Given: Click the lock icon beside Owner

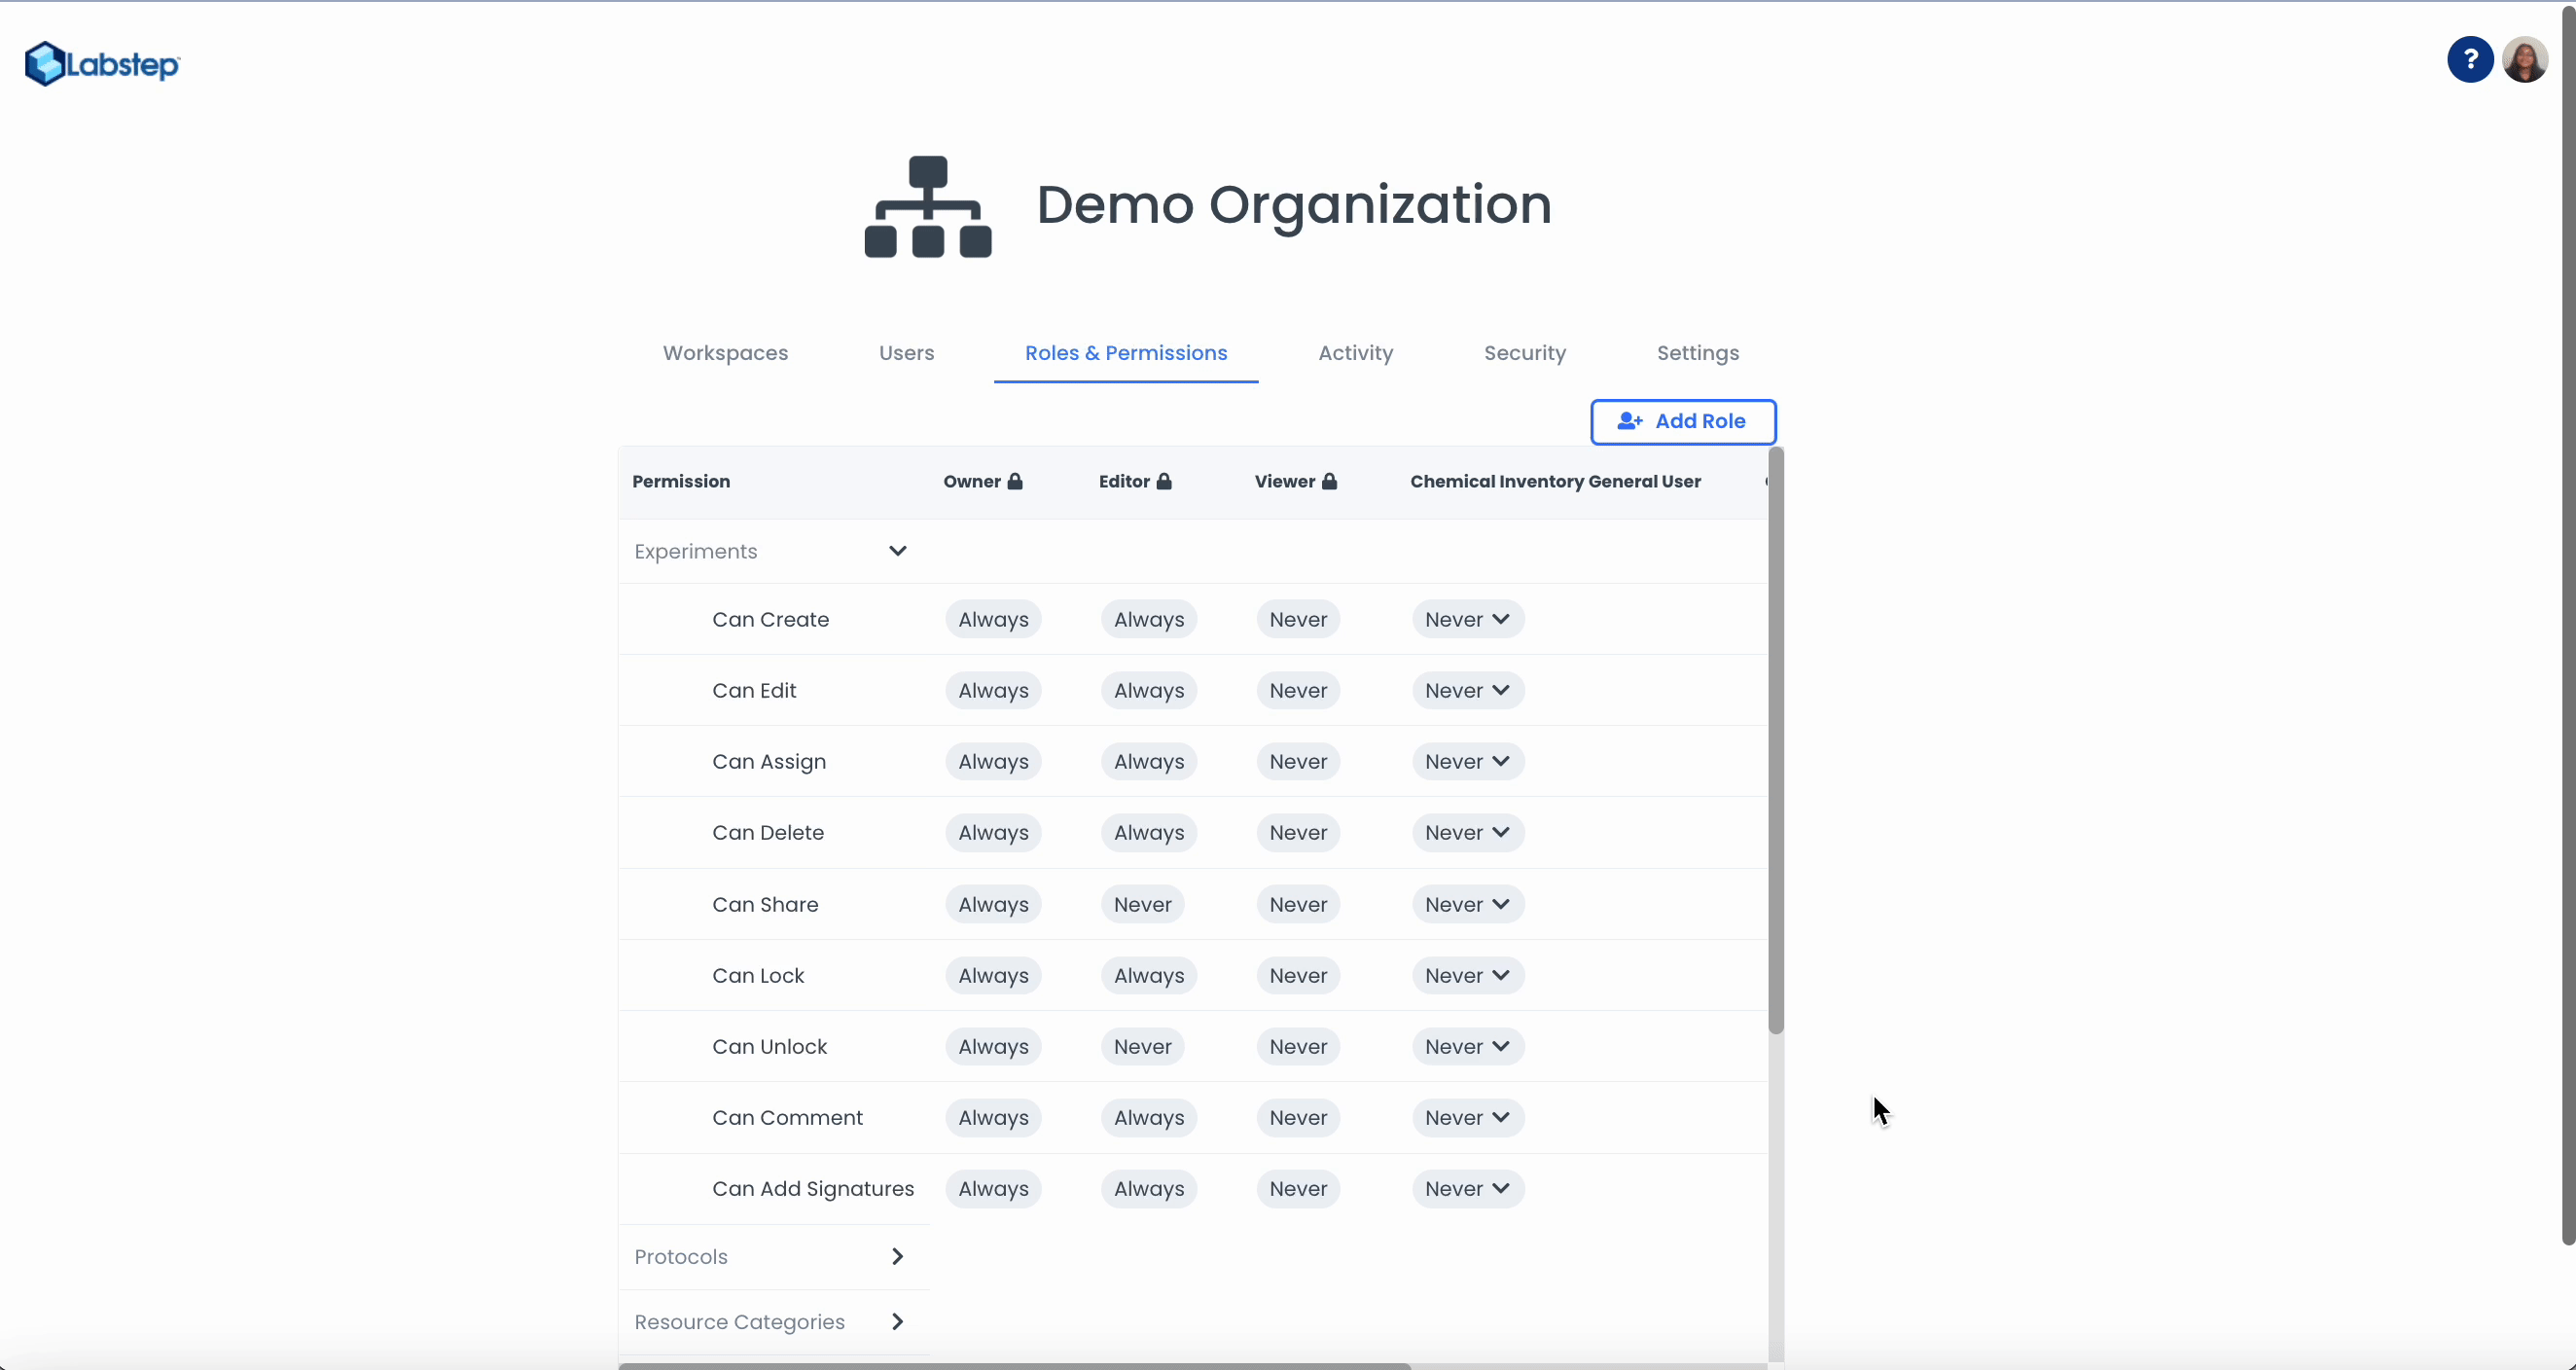Looking at the screenshot, I should pyautogui.click(x=1015, y=482).
